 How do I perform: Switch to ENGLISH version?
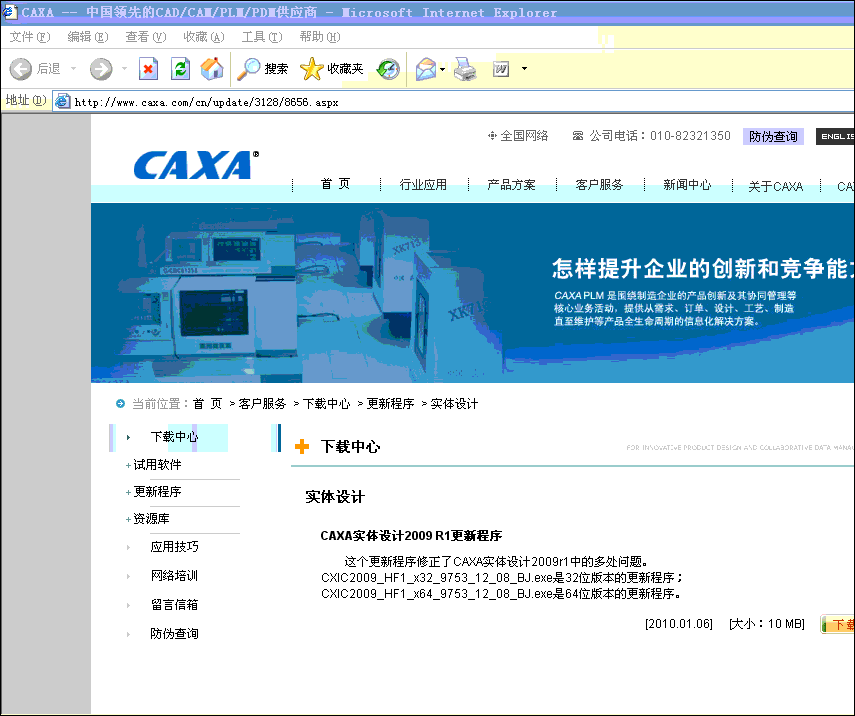tap(835, 136)
